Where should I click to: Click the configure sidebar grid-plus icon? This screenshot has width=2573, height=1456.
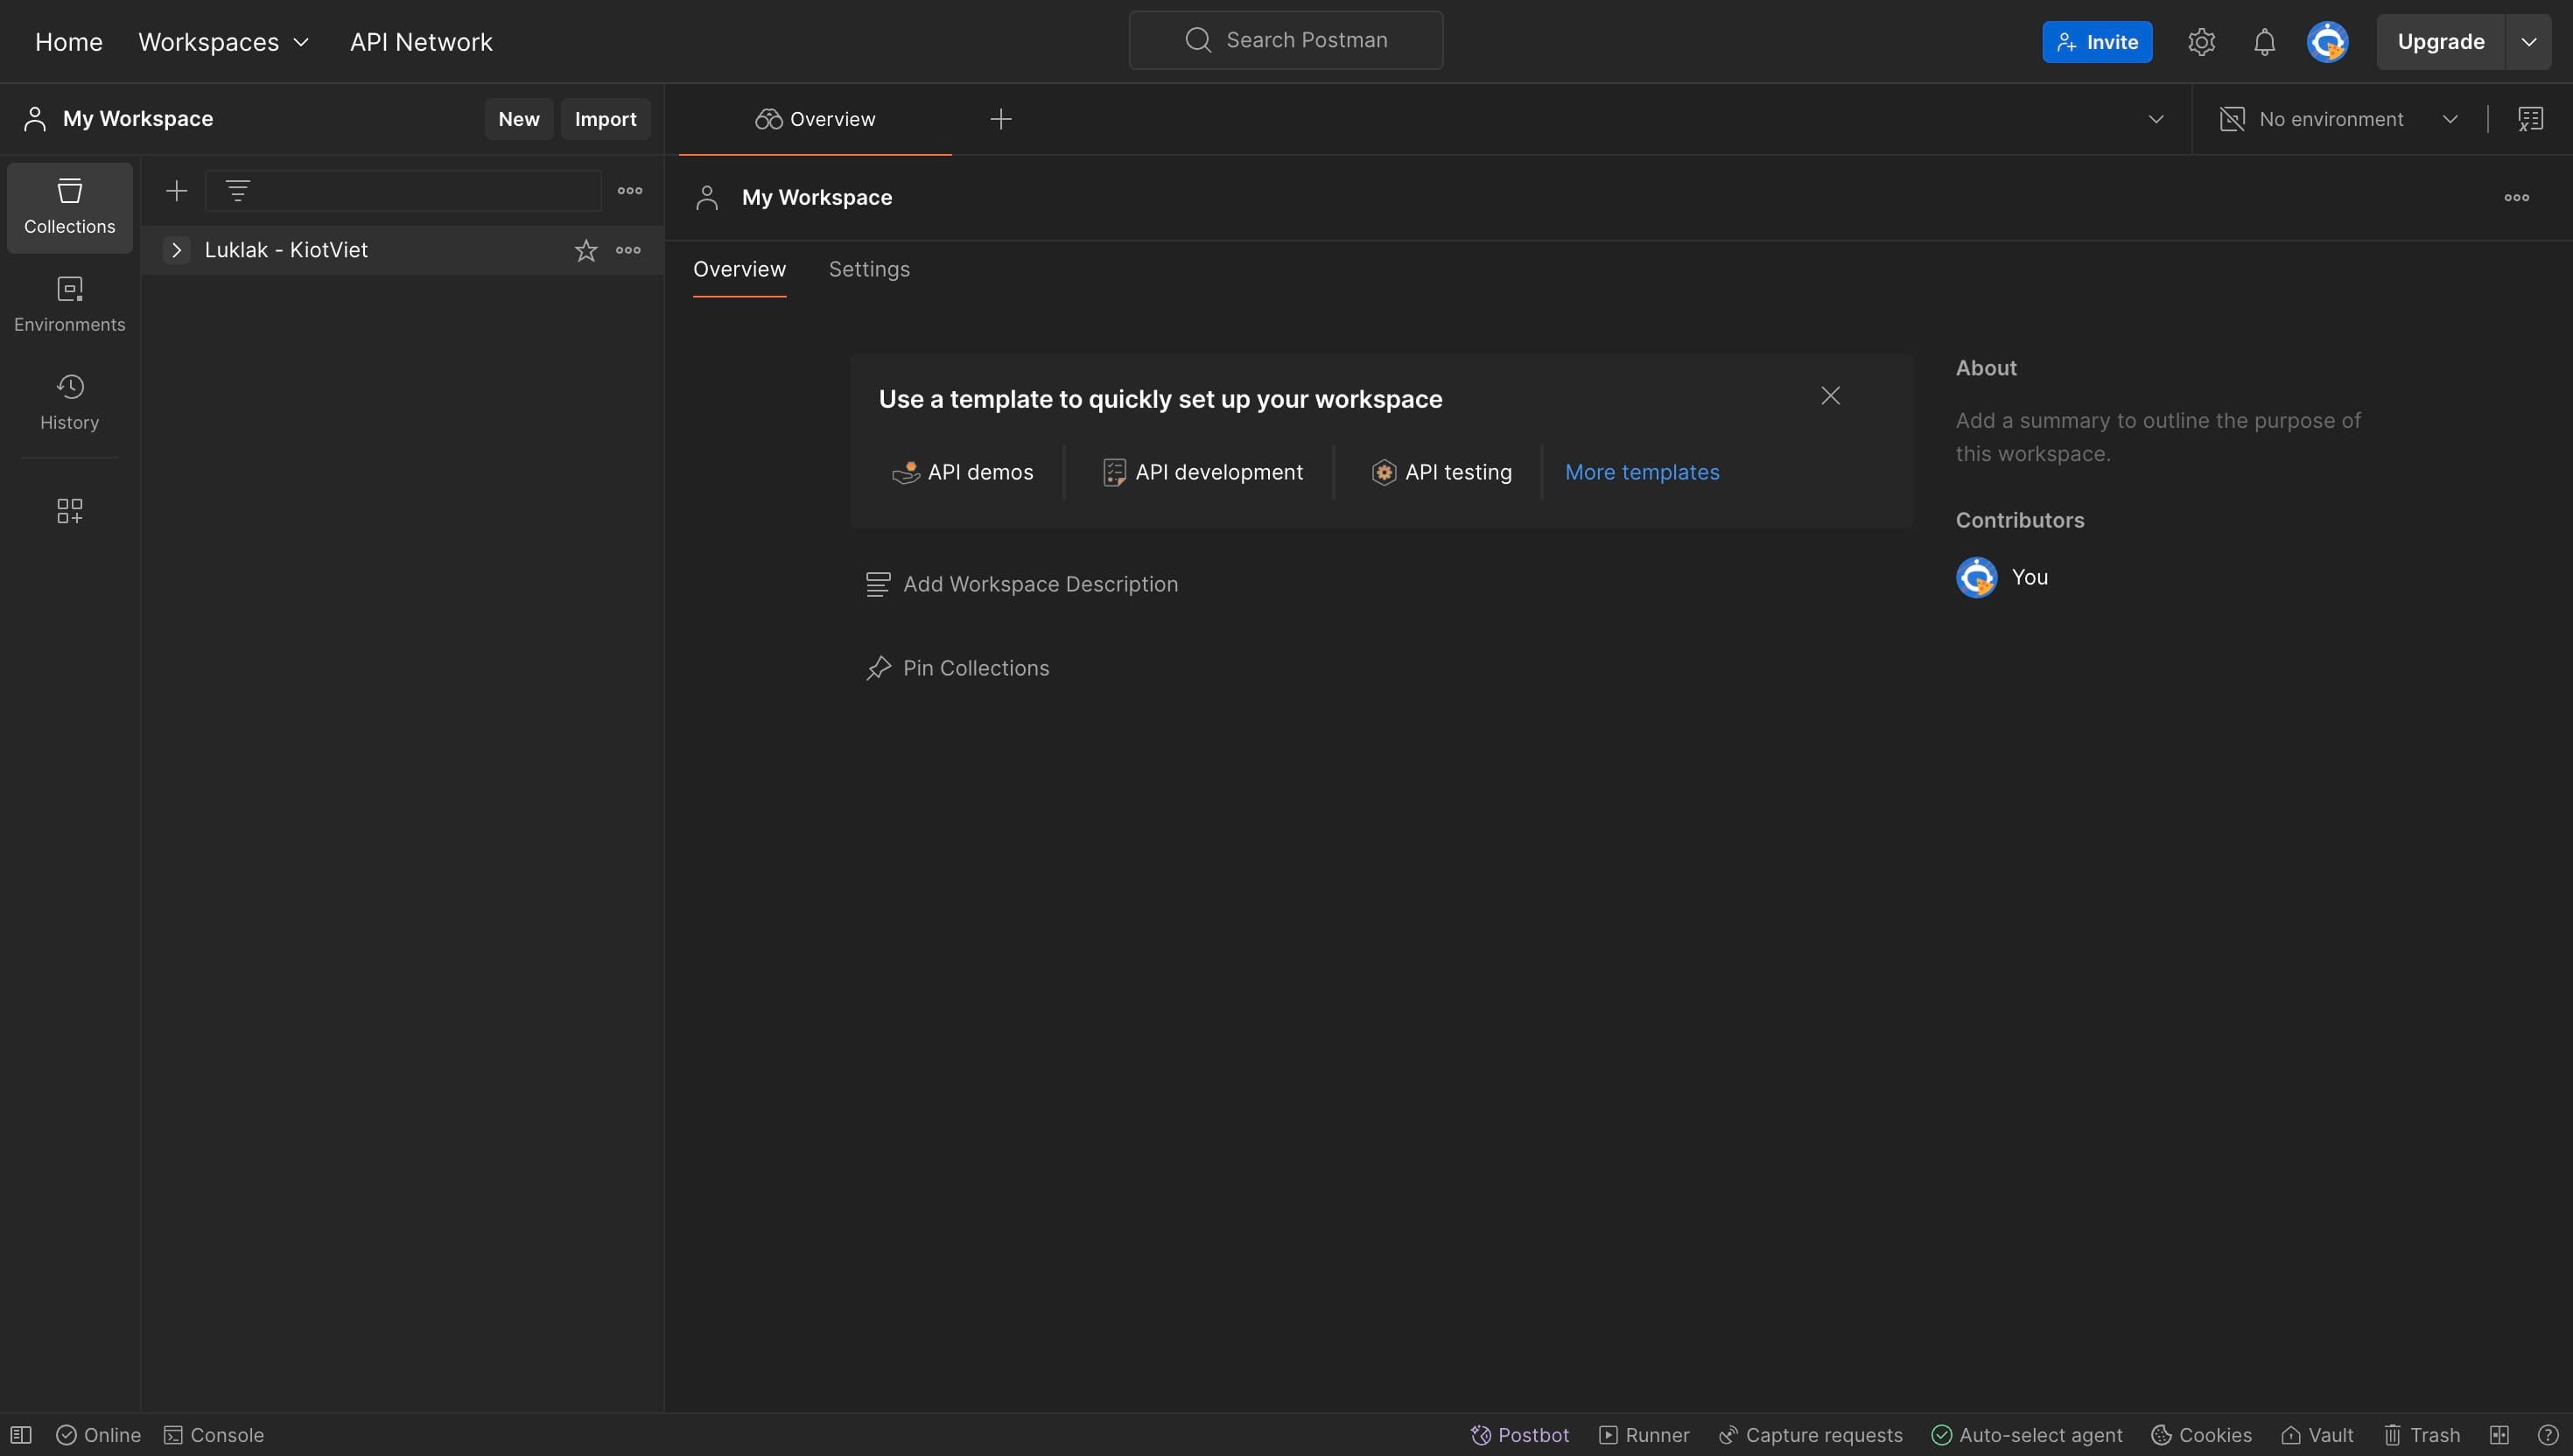[x=69, y=511]
